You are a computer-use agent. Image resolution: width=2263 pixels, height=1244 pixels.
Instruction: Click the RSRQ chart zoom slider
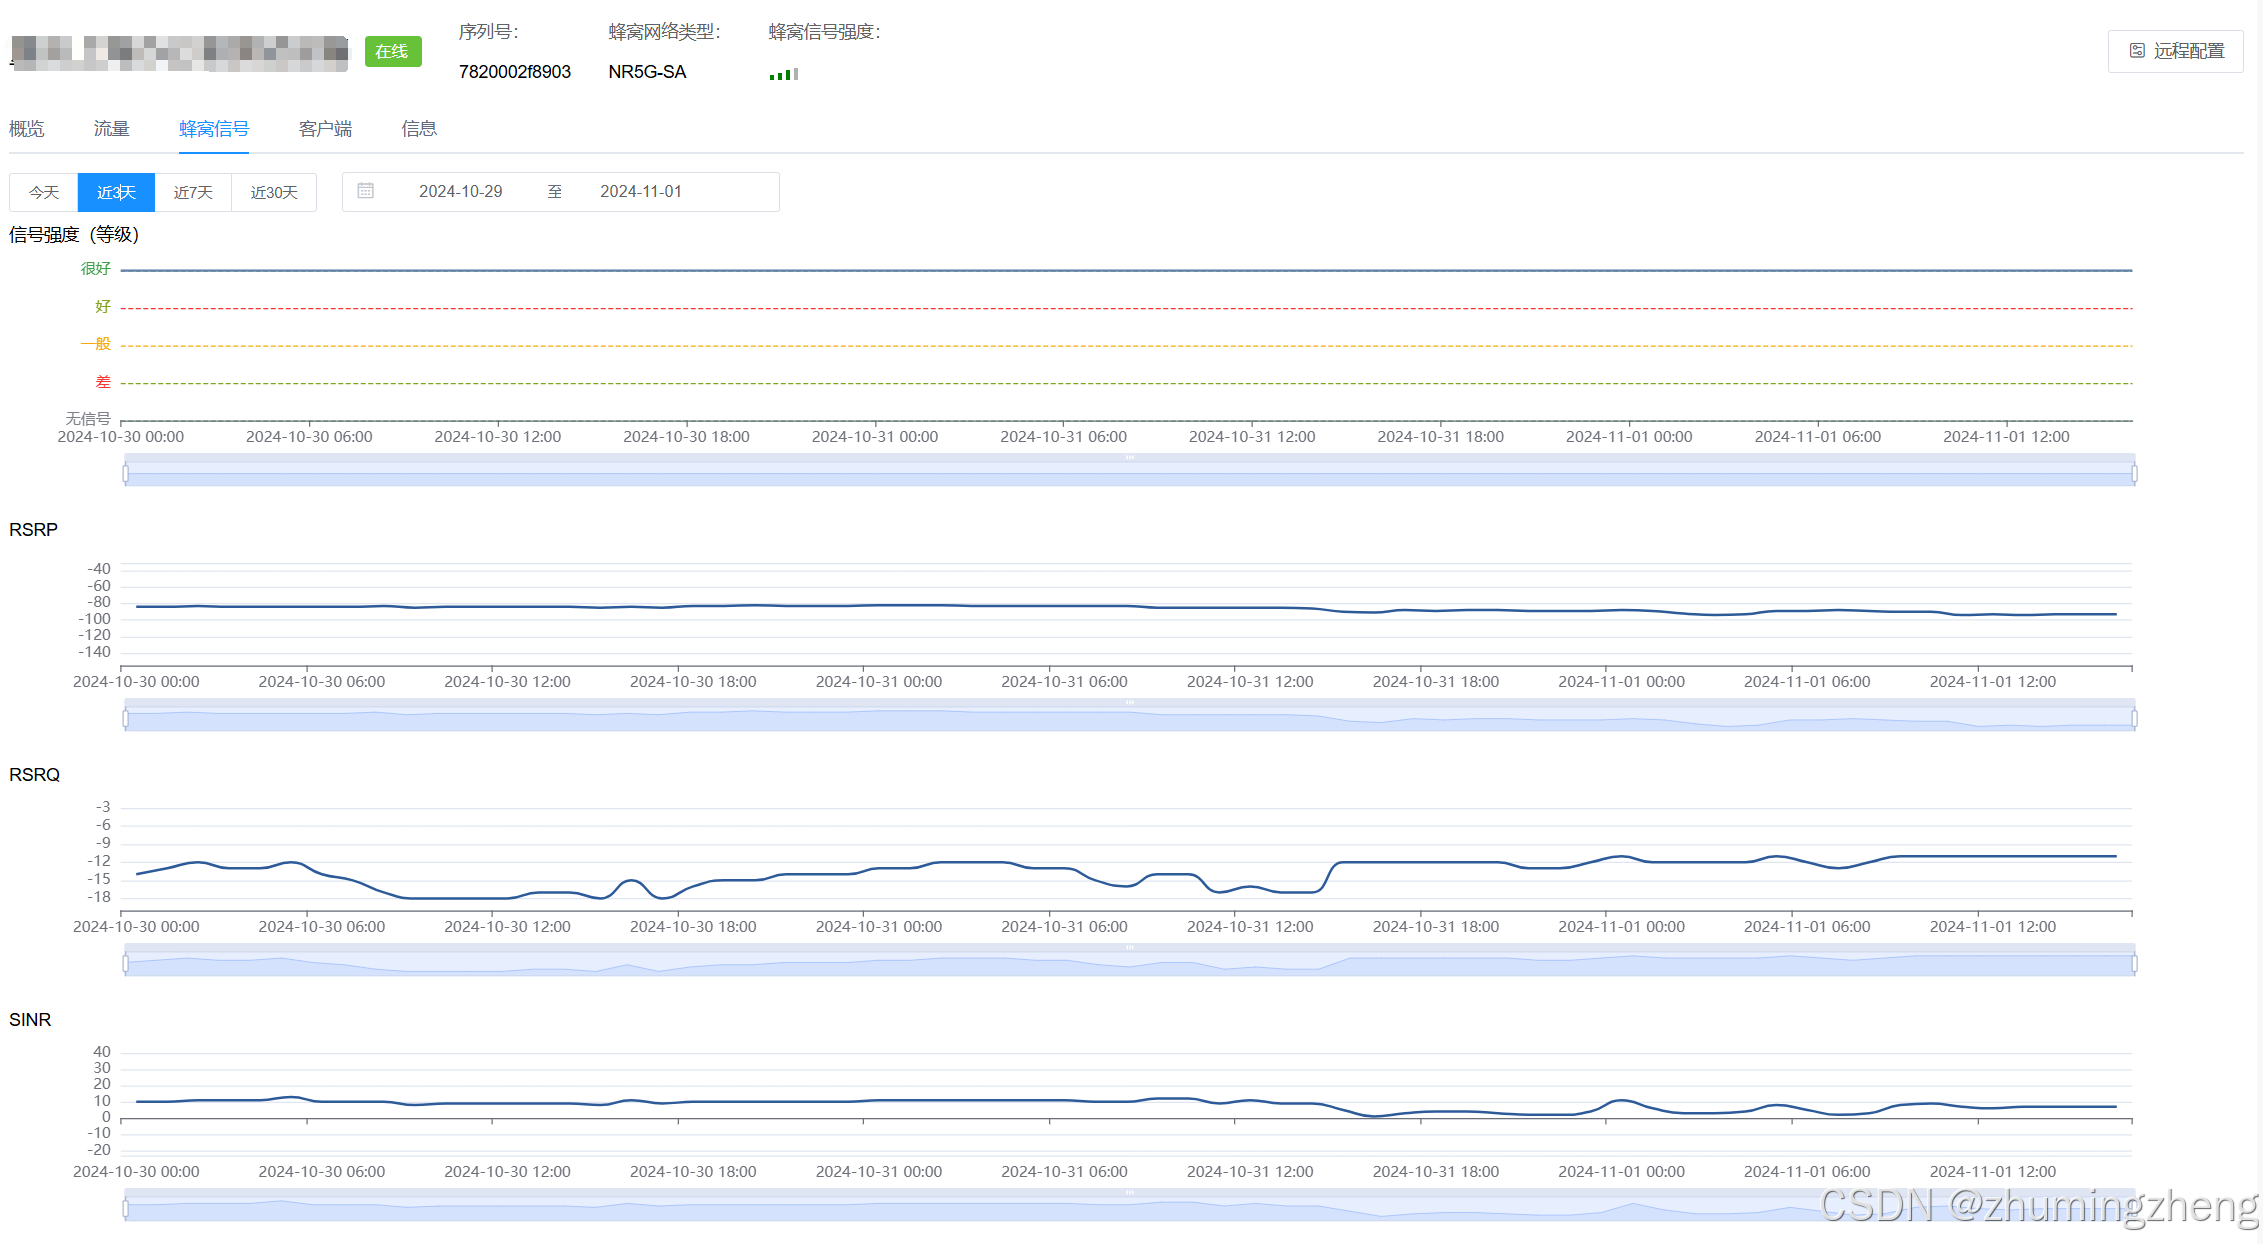[x=1129, y=963]
